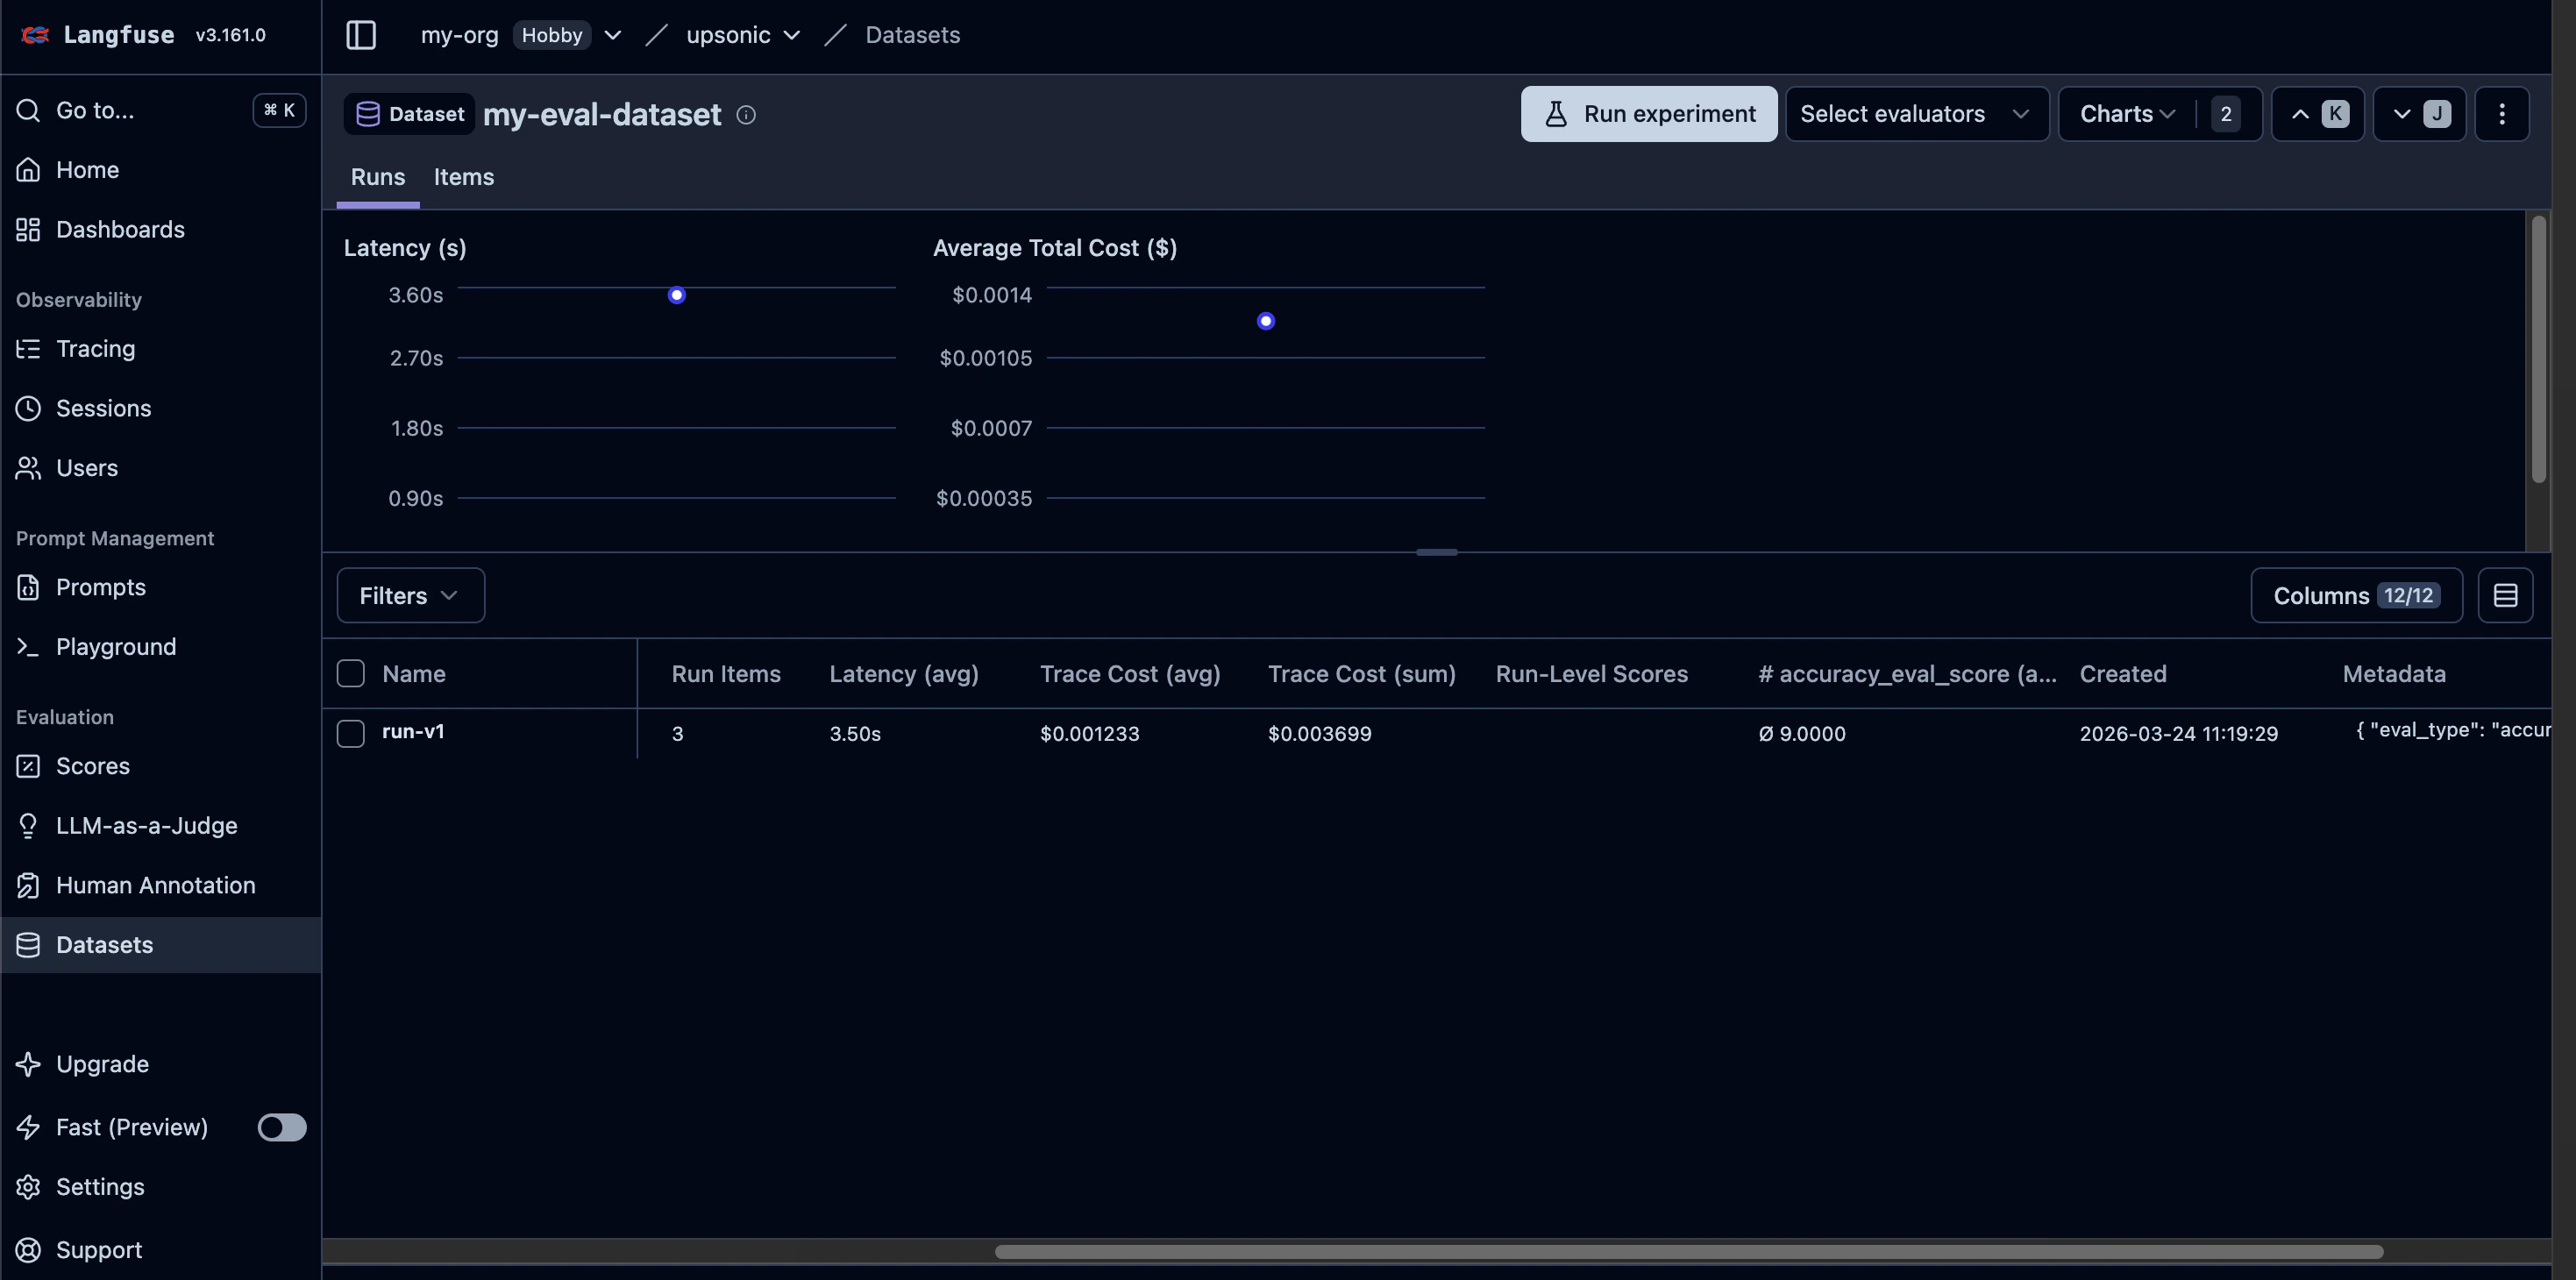Collapse the sidebar with the panel icon

click(x=360, y=35)
